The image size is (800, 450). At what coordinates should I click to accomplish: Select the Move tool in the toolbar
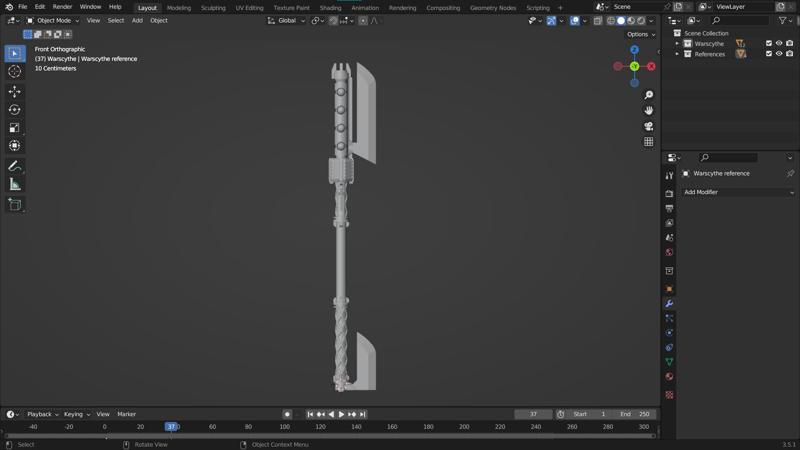click(x=14, y=91)
